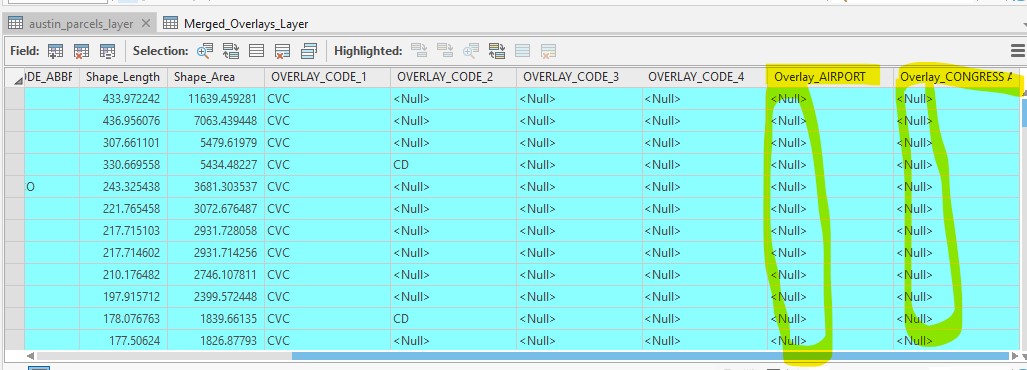1027x370 pixels.
Task: Click the row selector for the 243.325438 row
Action: (x=14, y=187)
